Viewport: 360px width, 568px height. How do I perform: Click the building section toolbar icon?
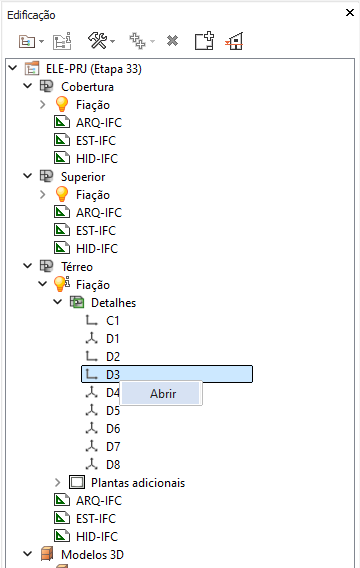[235, 41]
